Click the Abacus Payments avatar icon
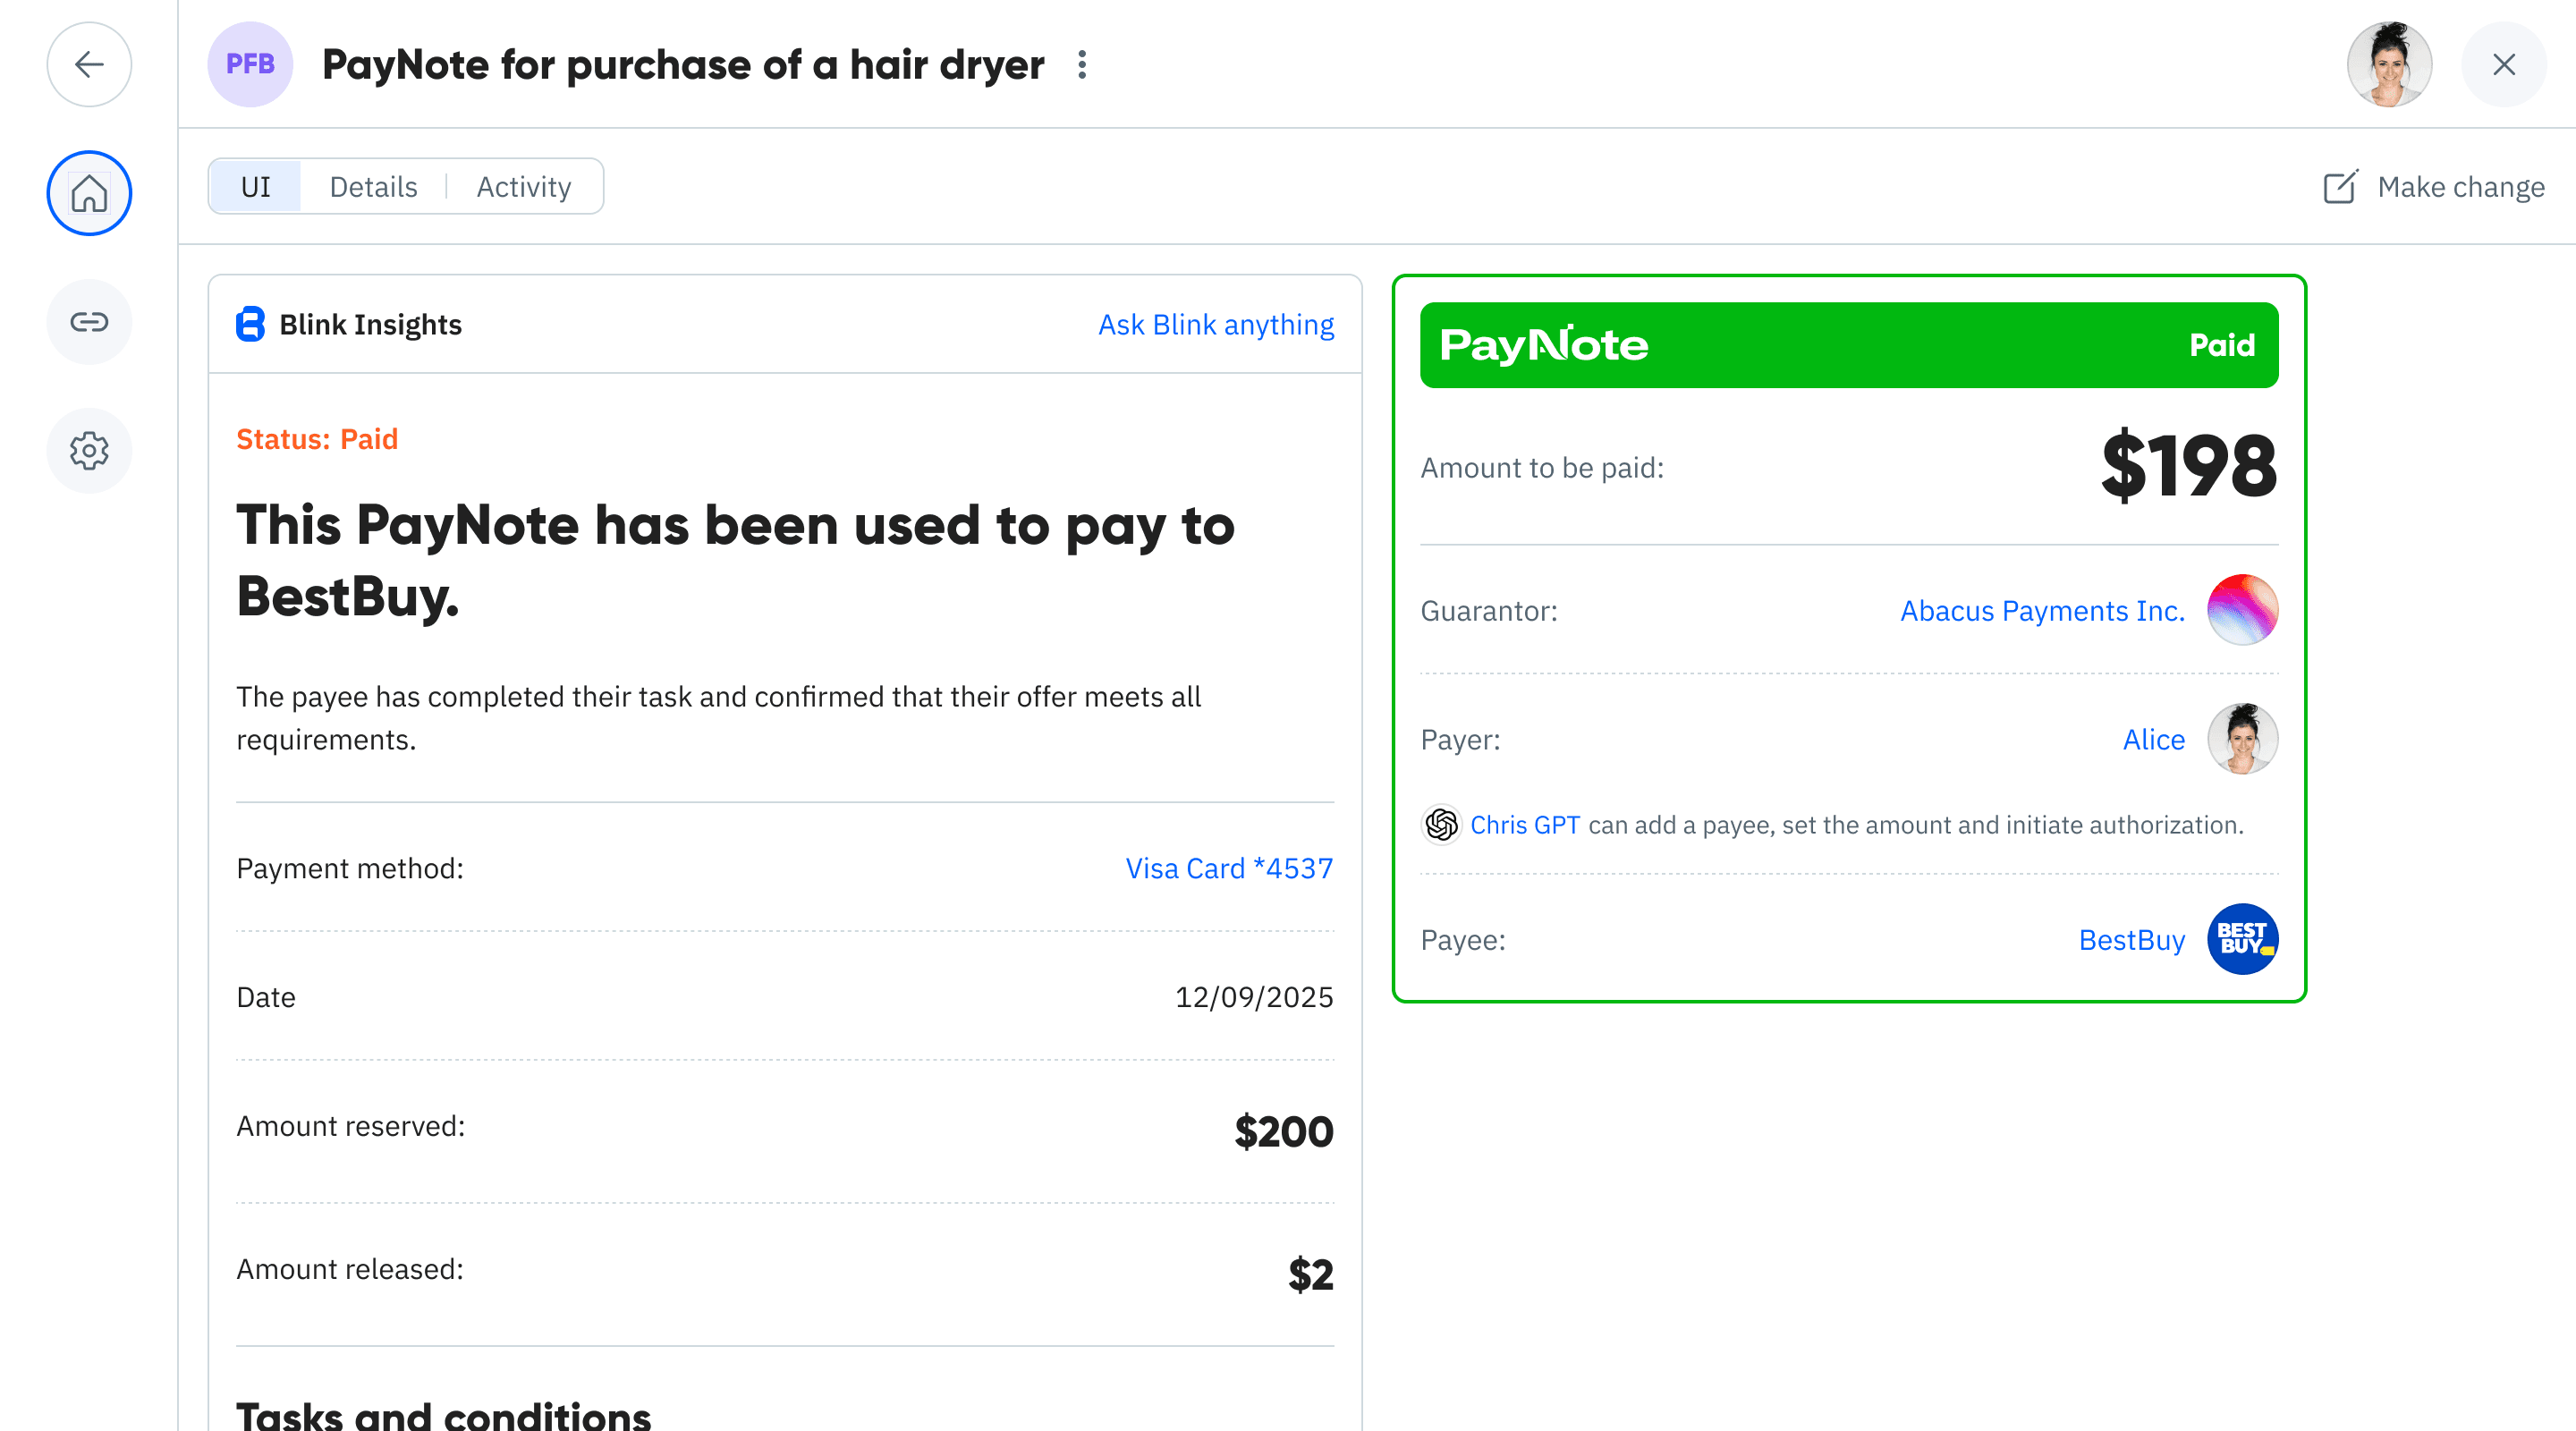2576x1431 pixels. (x=2242, y=610)
